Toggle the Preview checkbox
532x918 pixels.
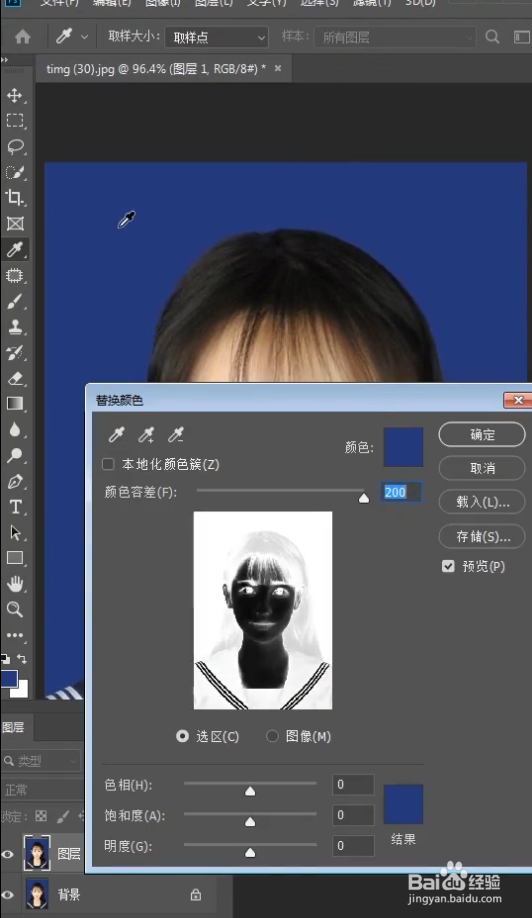(x=448, y=566)
